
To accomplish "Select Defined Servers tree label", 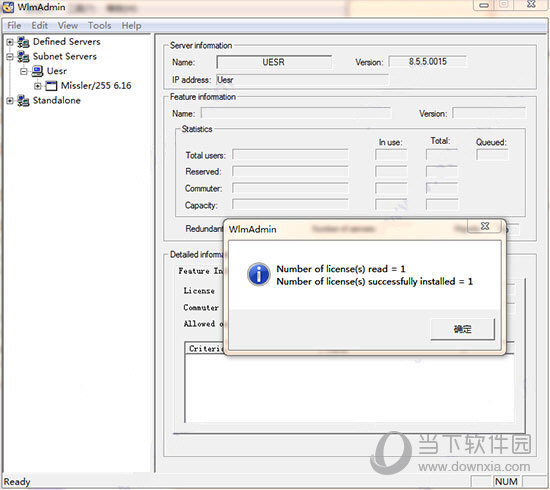I will point(67,42).
